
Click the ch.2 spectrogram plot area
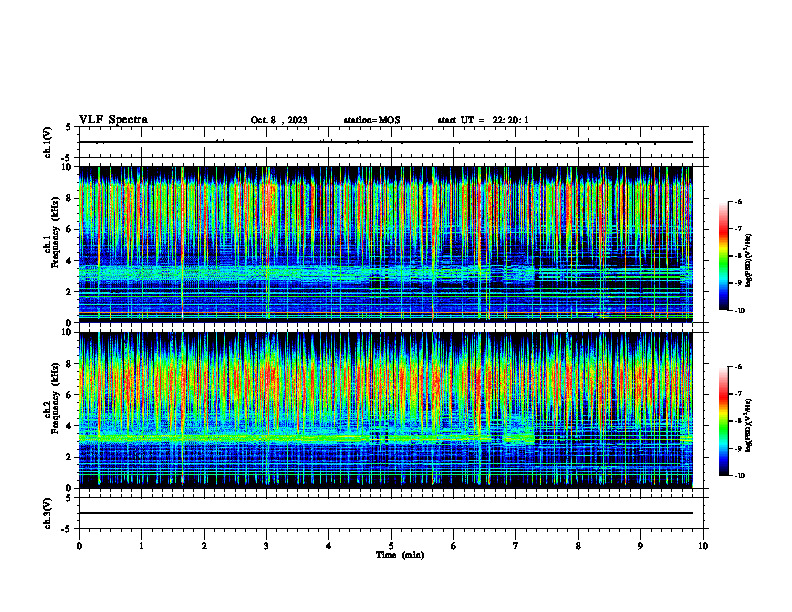pyautogui.click(x=385, y=410)
